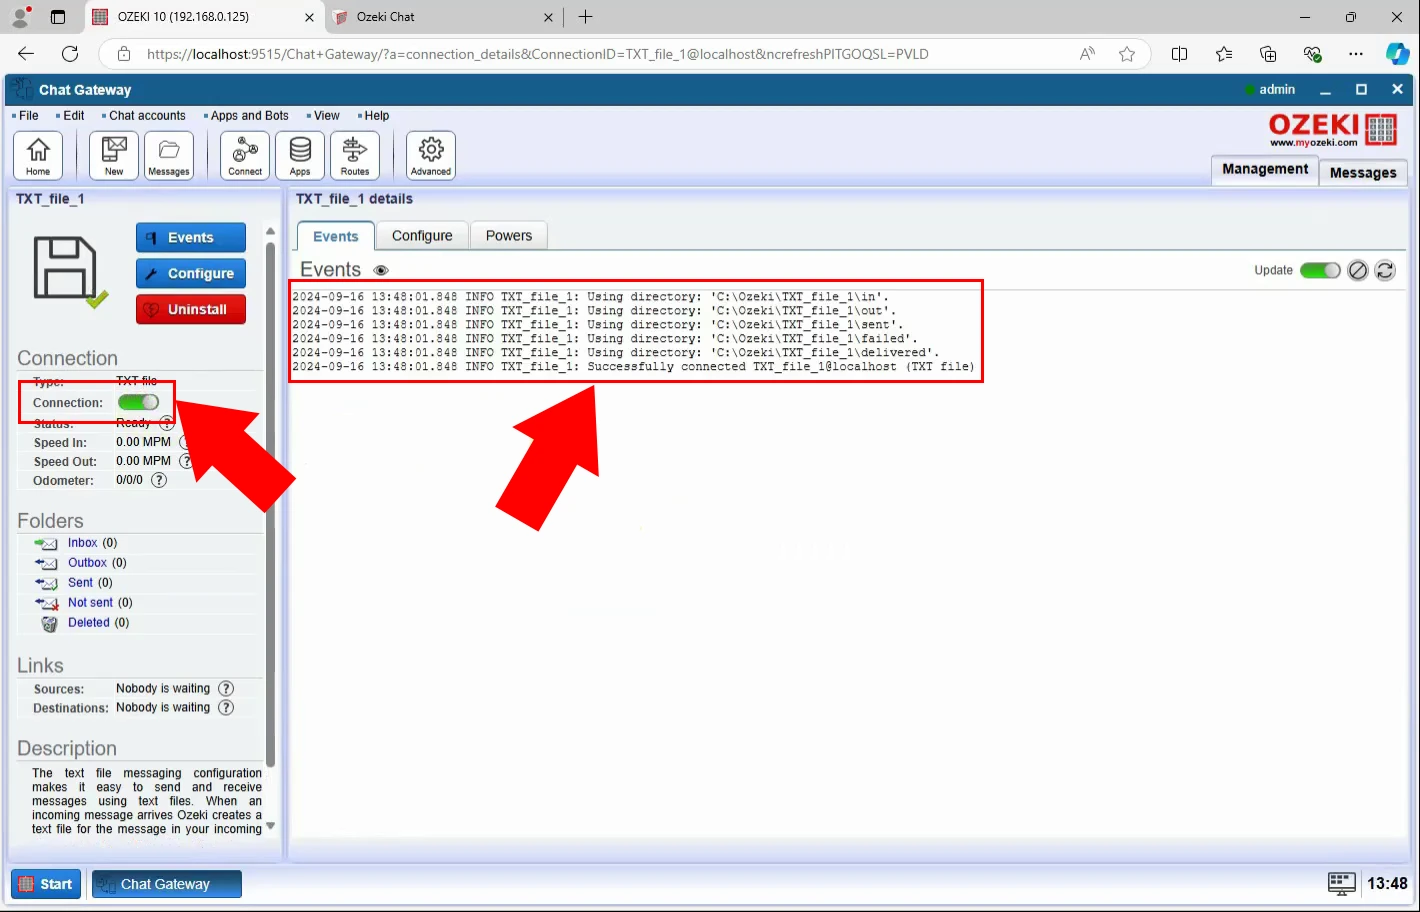The image size is (1420, 912).
Task: Click the Inbox envelope icon
Action: 46,543
